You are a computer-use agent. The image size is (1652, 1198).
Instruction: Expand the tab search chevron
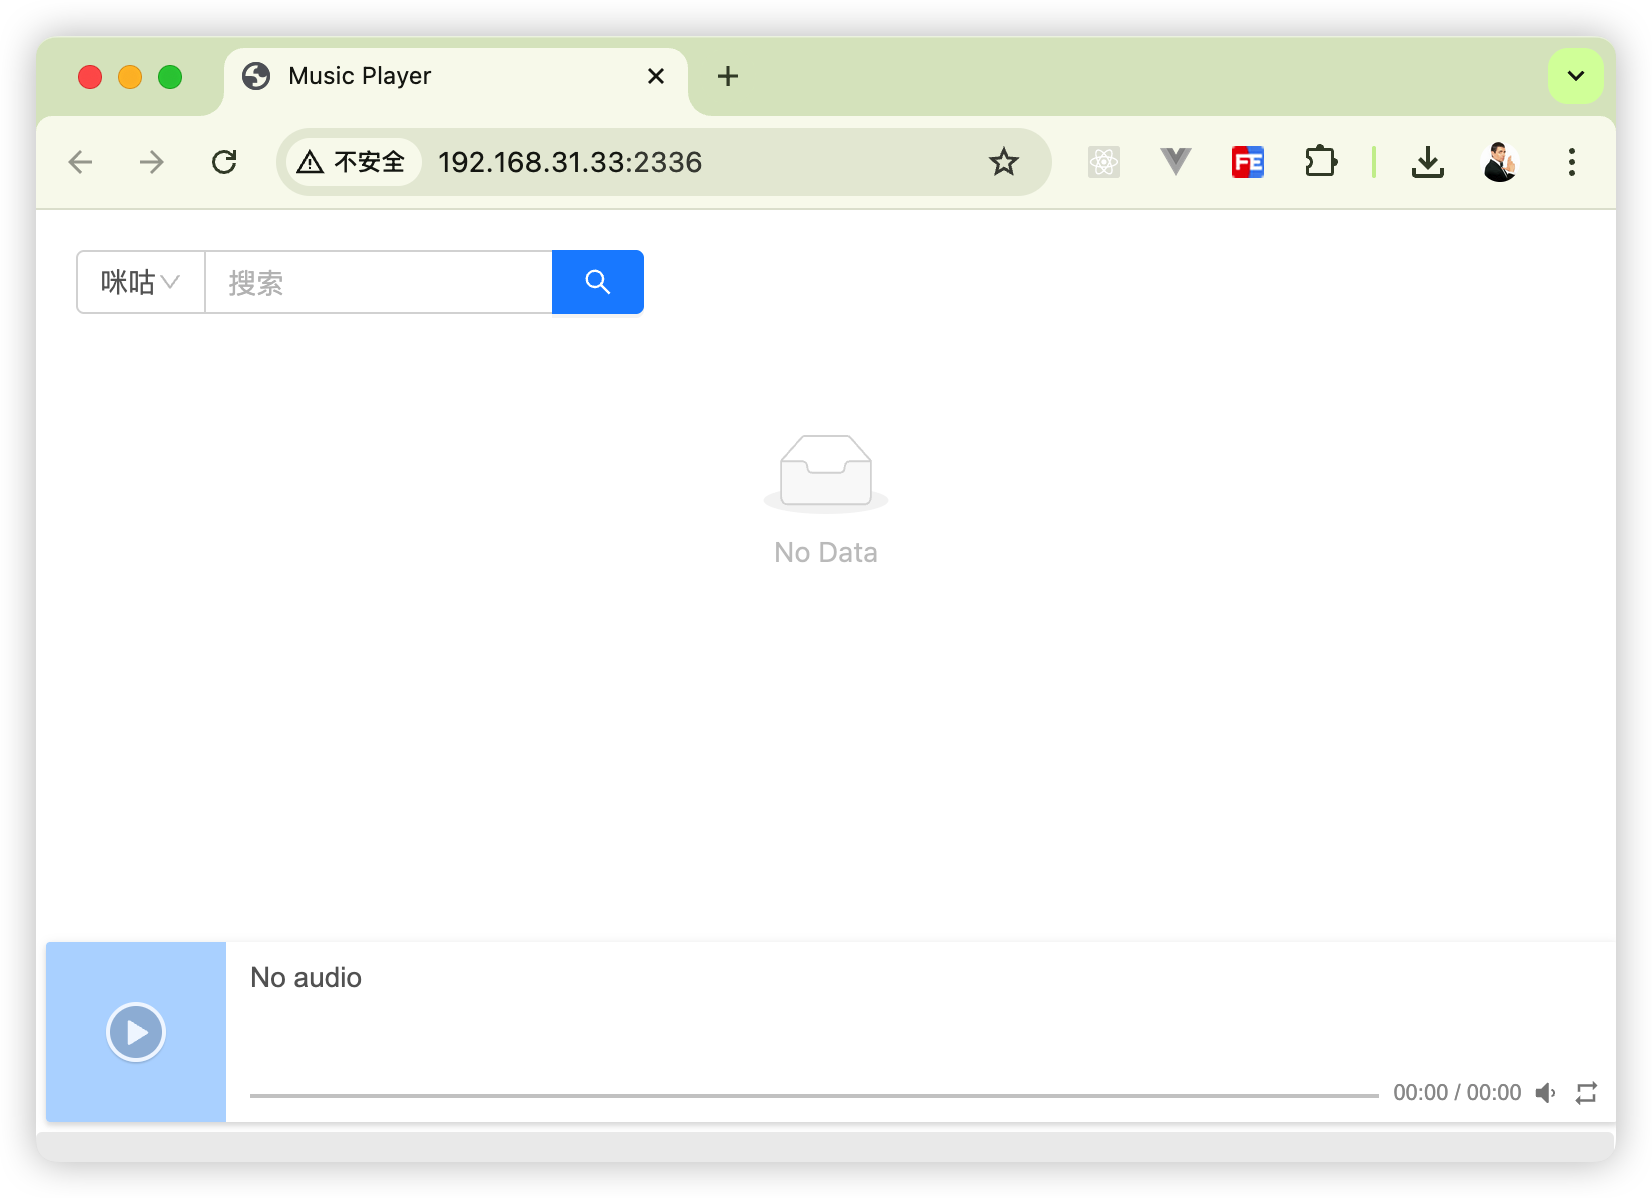click(x=1575, y=76)
